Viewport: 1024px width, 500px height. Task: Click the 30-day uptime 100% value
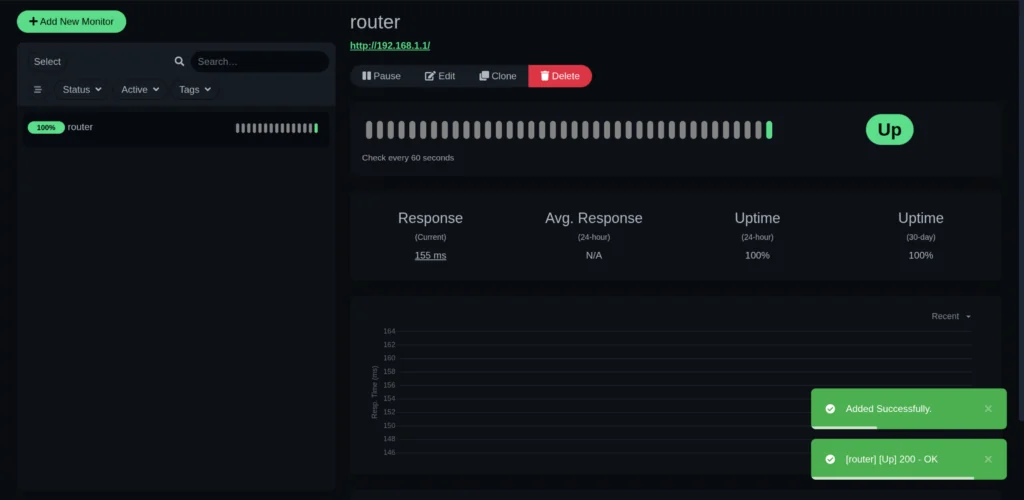point(920,255)
